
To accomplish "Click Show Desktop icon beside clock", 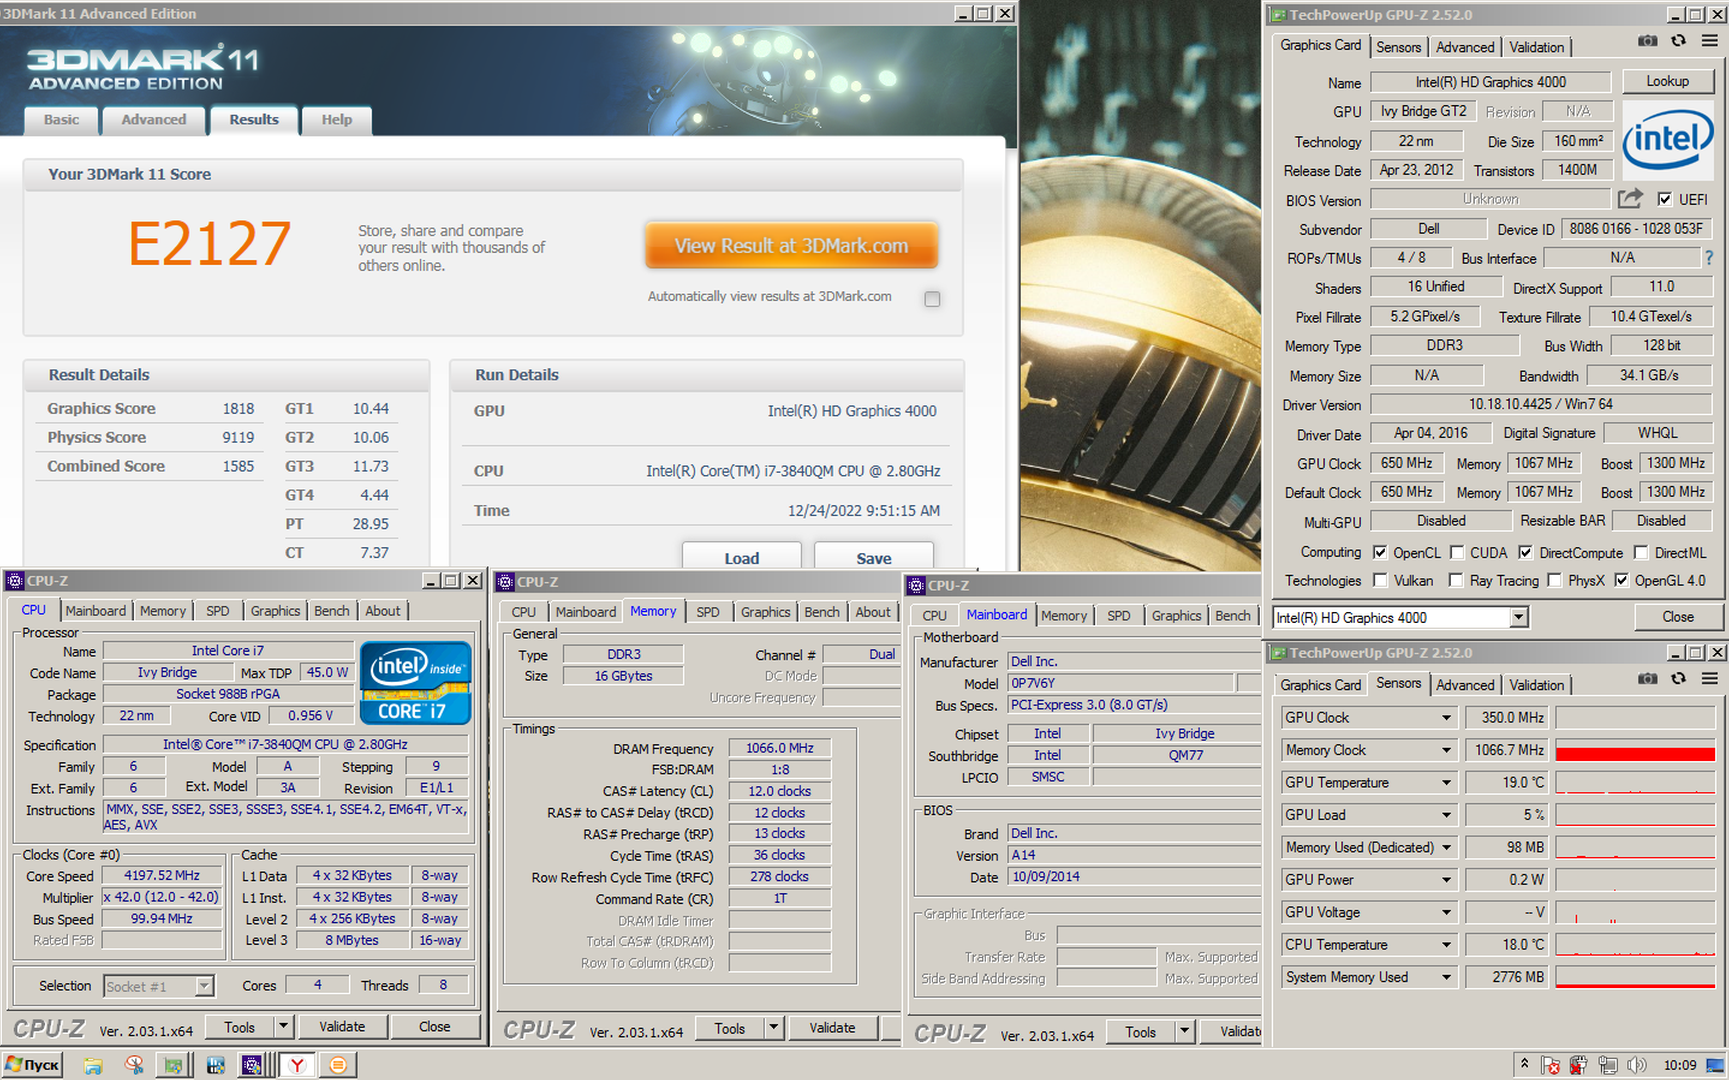I will coord(1716,1065).
